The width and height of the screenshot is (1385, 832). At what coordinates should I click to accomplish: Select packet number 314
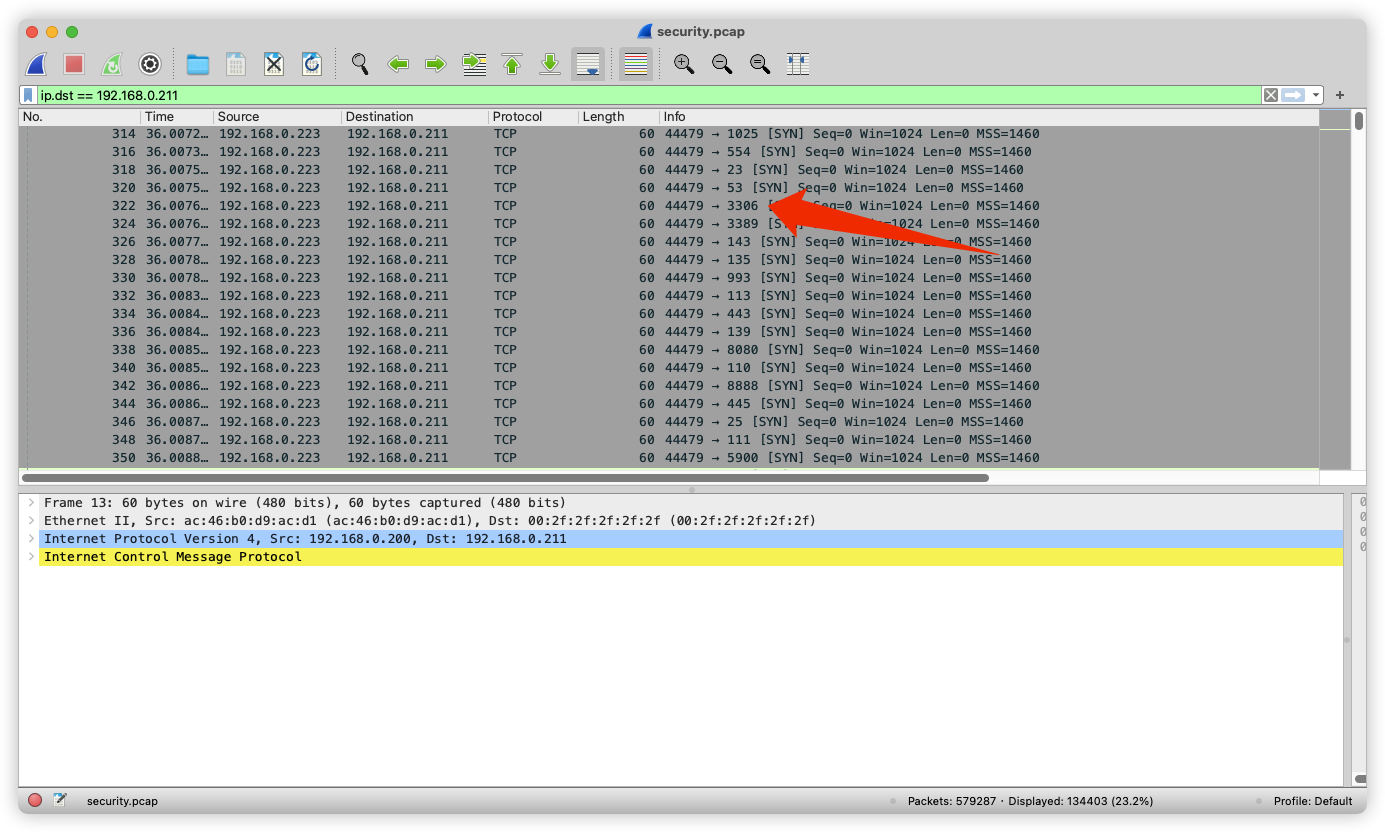pyautogui.click(x=669, y=134)
